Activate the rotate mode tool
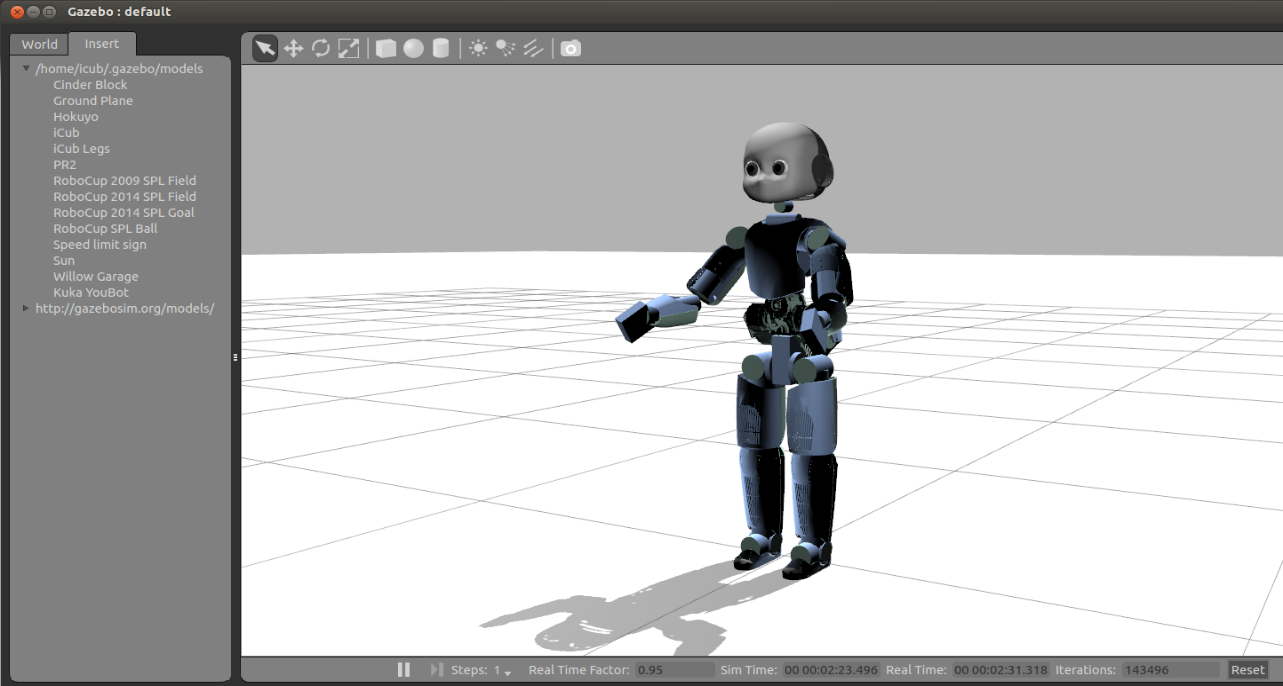Viewport: 1283px width, 686px height. [321, 48]
